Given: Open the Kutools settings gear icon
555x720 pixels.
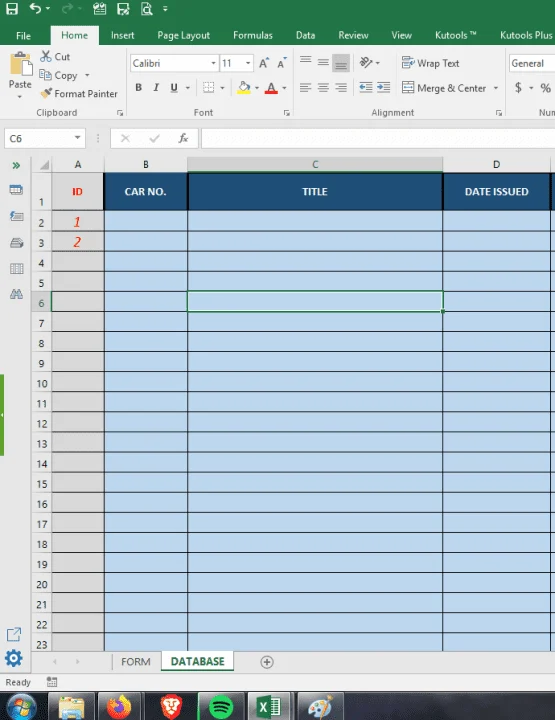Looking at the screenshot, I should [x=14, y=658].
